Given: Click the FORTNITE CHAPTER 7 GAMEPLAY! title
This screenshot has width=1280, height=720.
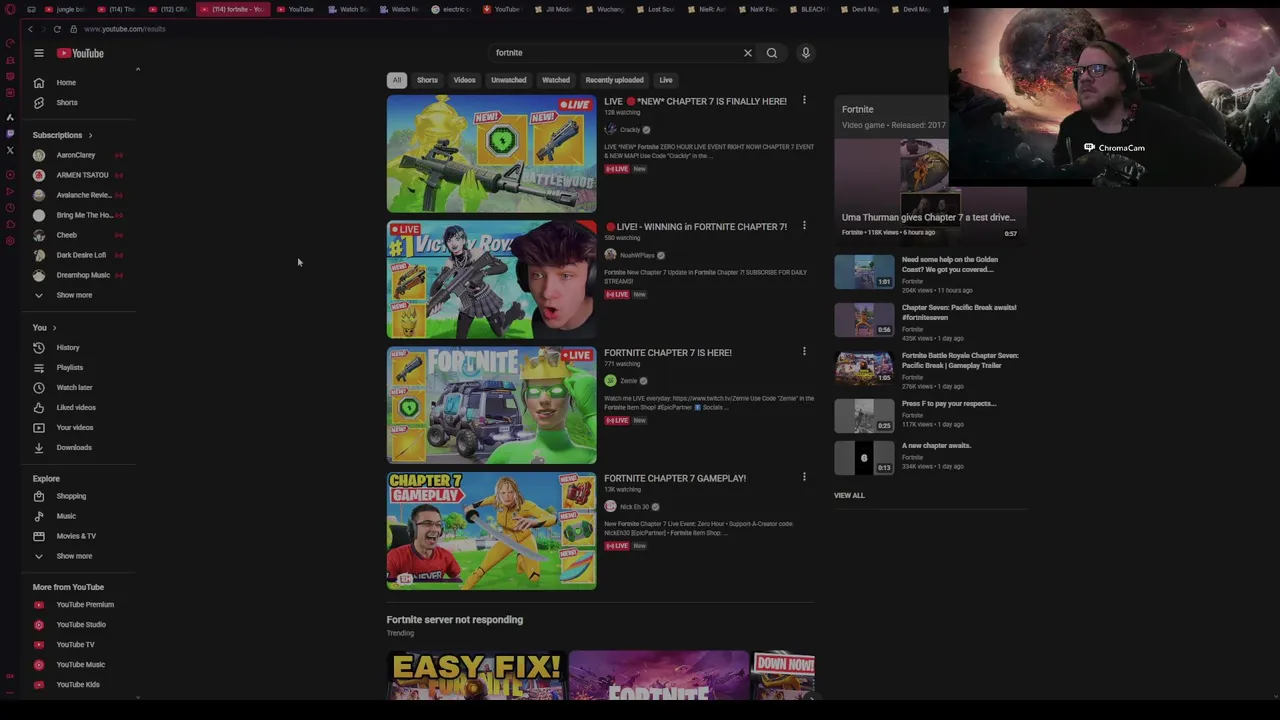Looking at the screenshot, I should [x=675, y=478].
